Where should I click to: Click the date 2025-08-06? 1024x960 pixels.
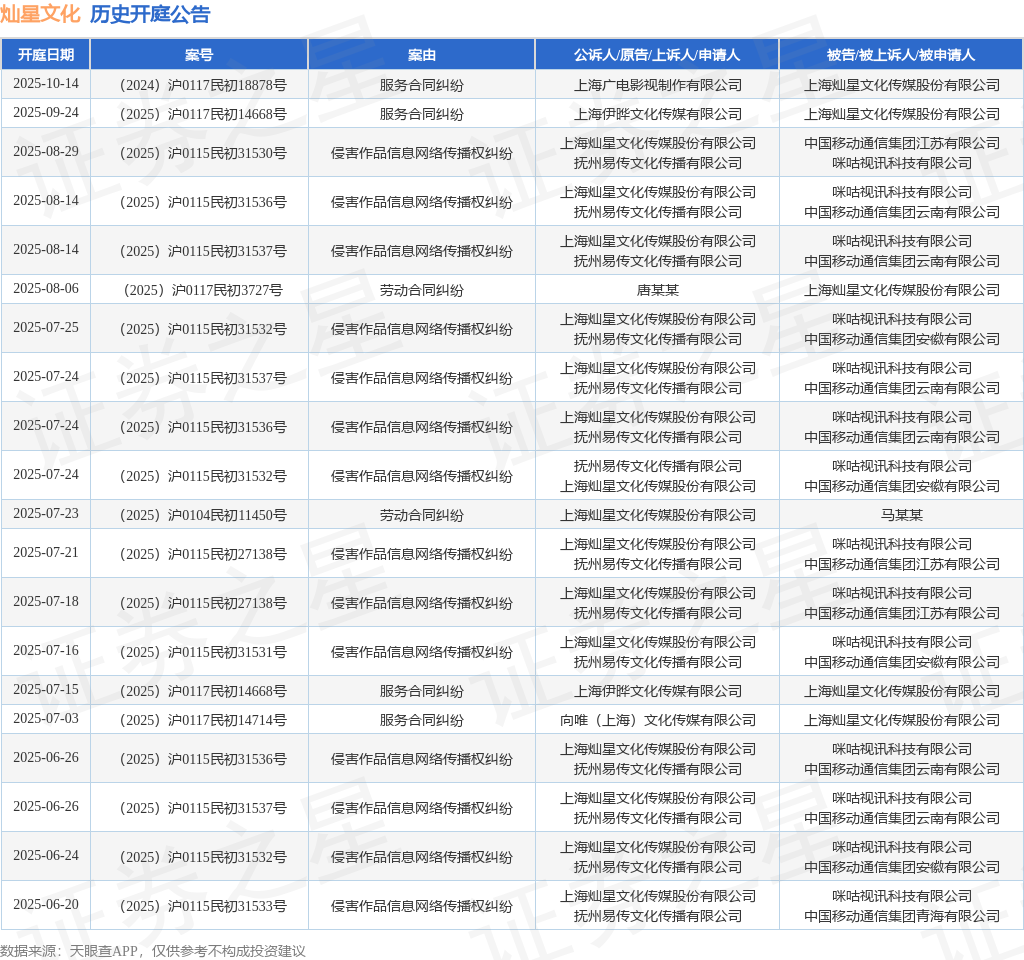46,289
